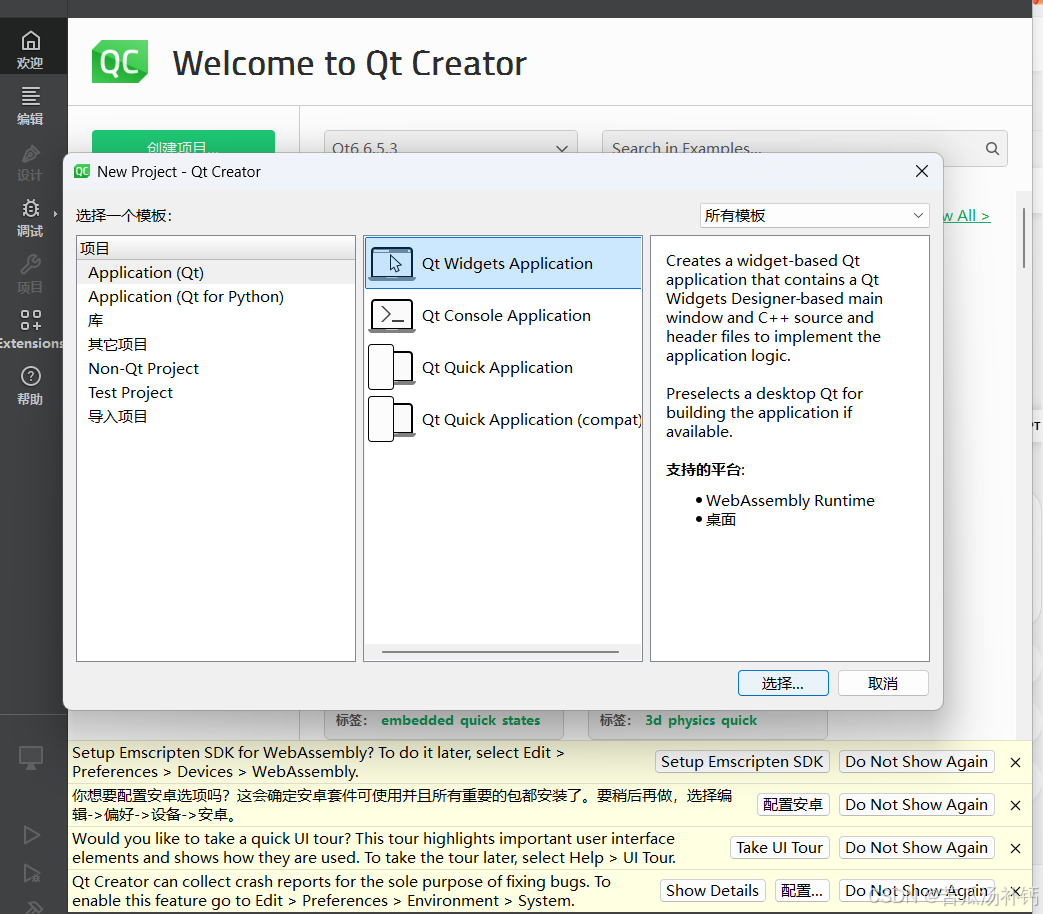This screenshot has width=1043, height=914.
Task: Select the 导入项目 category
Action: pos(216,416)
